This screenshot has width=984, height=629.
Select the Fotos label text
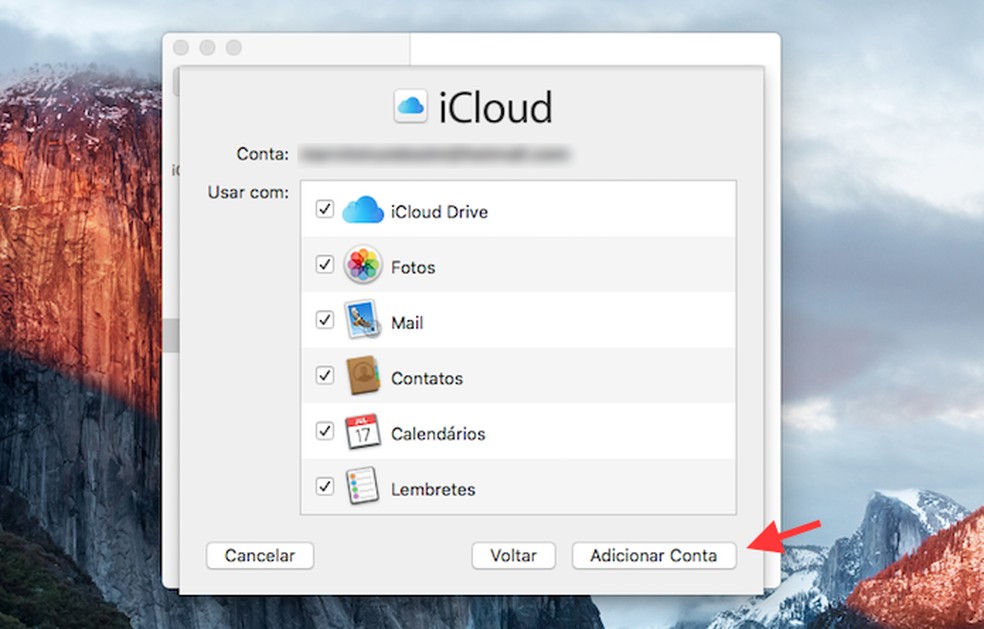click(413, 267)
